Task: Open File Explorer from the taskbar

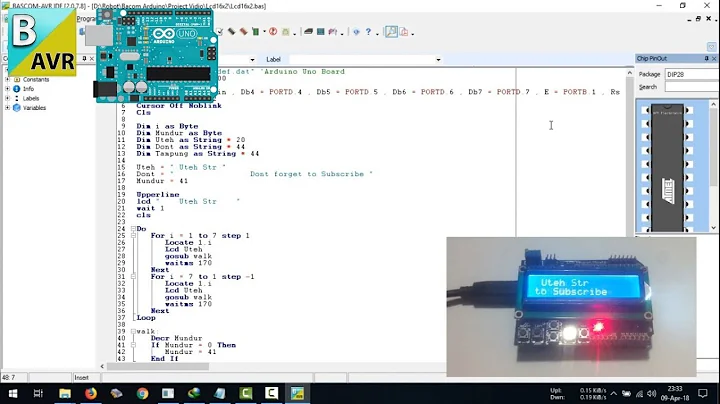Action: point(65,393)
